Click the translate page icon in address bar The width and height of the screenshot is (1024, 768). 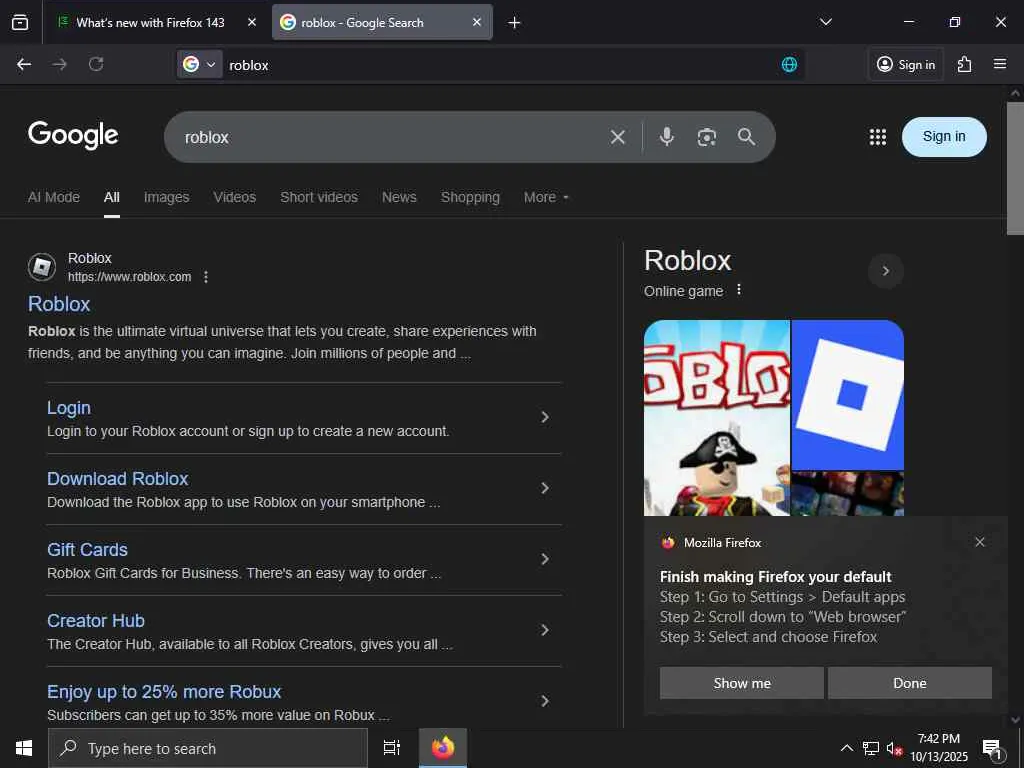point(789,64)
